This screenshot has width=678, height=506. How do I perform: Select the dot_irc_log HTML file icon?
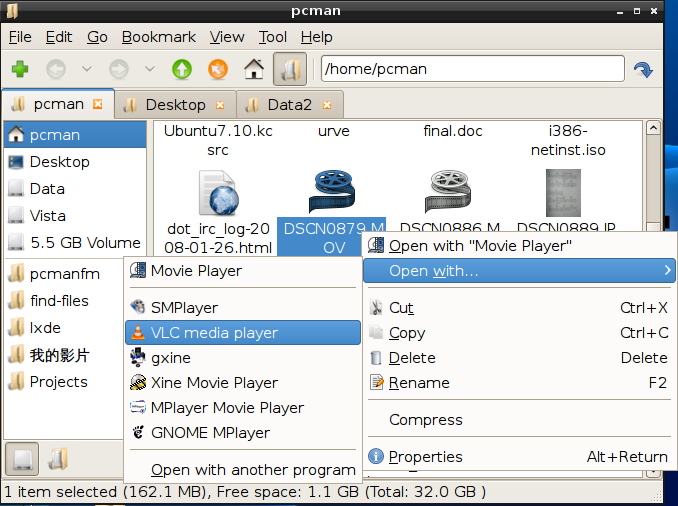(x=217, y=192)
